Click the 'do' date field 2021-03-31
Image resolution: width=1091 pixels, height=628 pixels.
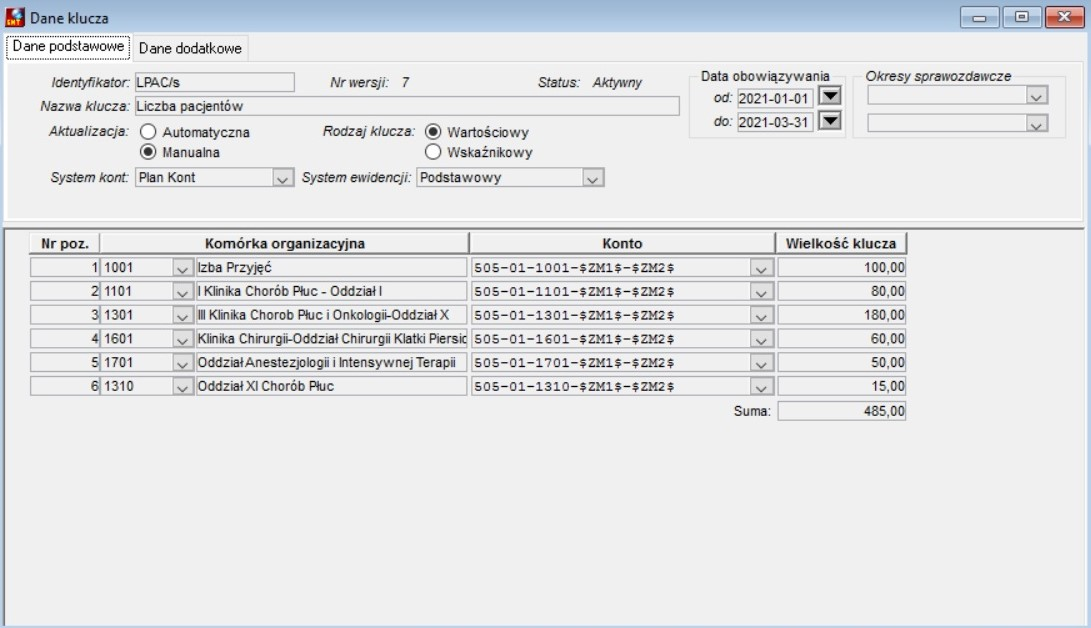(x=775, y=122)
